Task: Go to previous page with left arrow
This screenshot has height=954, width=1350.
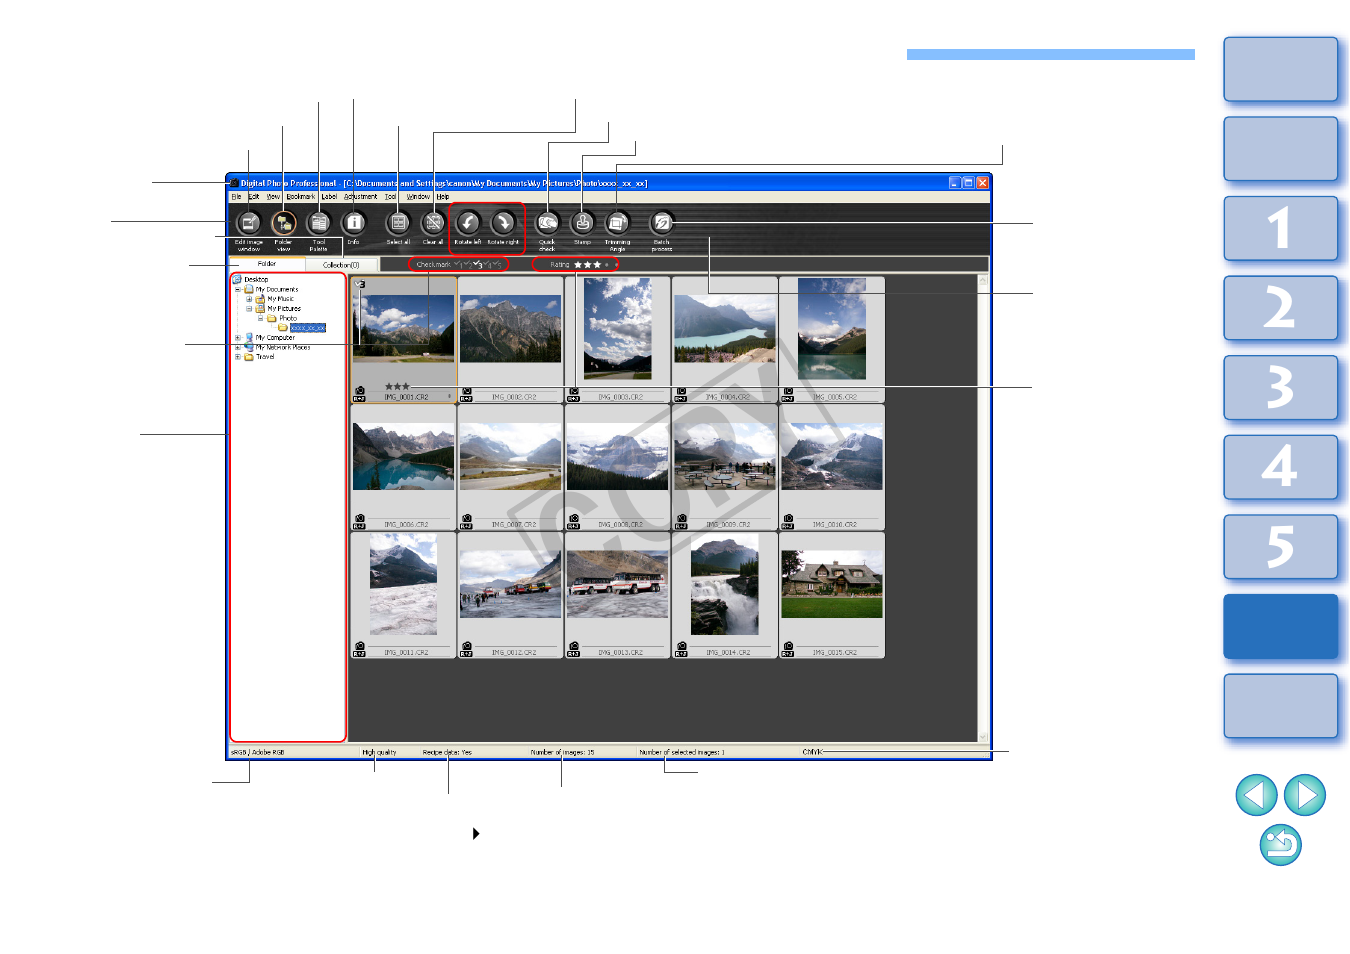Action: [1256, 795]
